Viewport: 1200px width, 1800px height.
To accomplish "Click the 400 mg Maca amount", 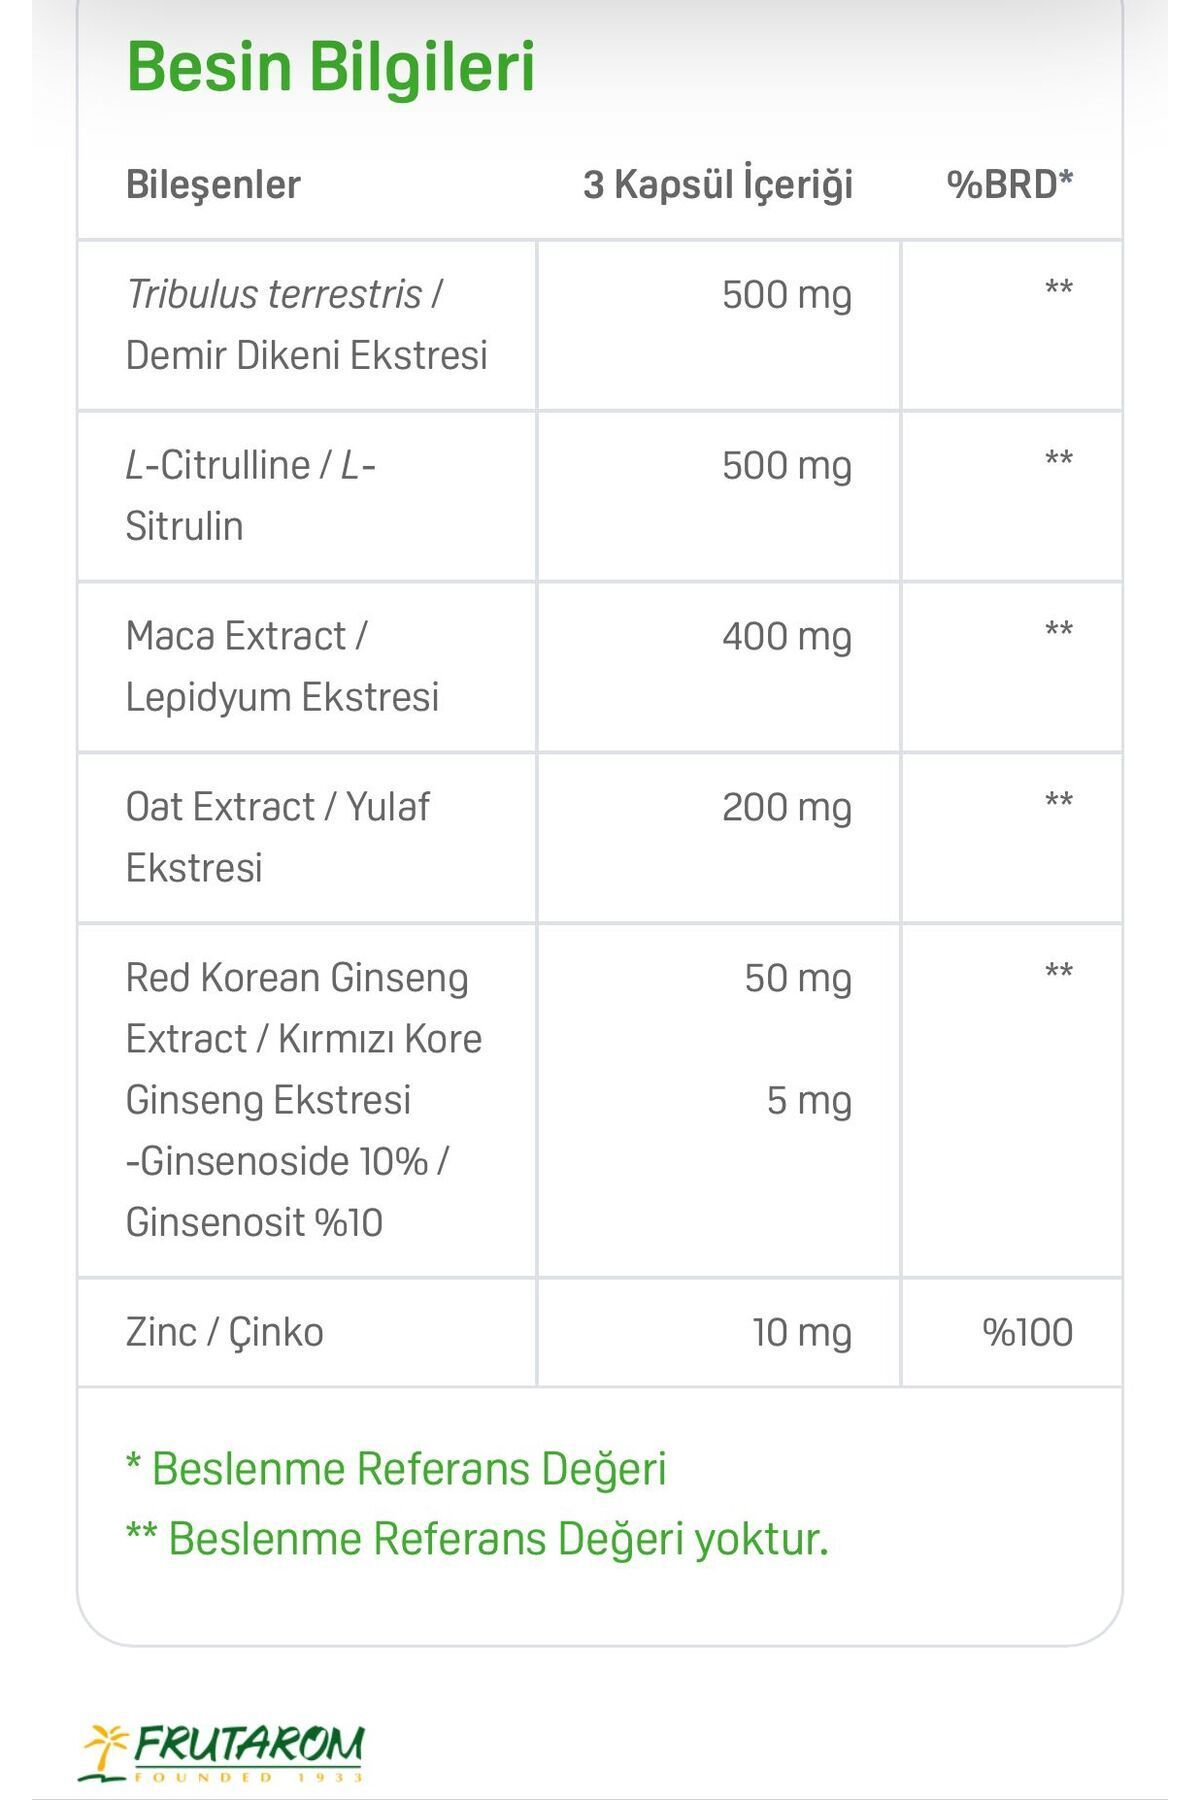I will coord(787,638).
